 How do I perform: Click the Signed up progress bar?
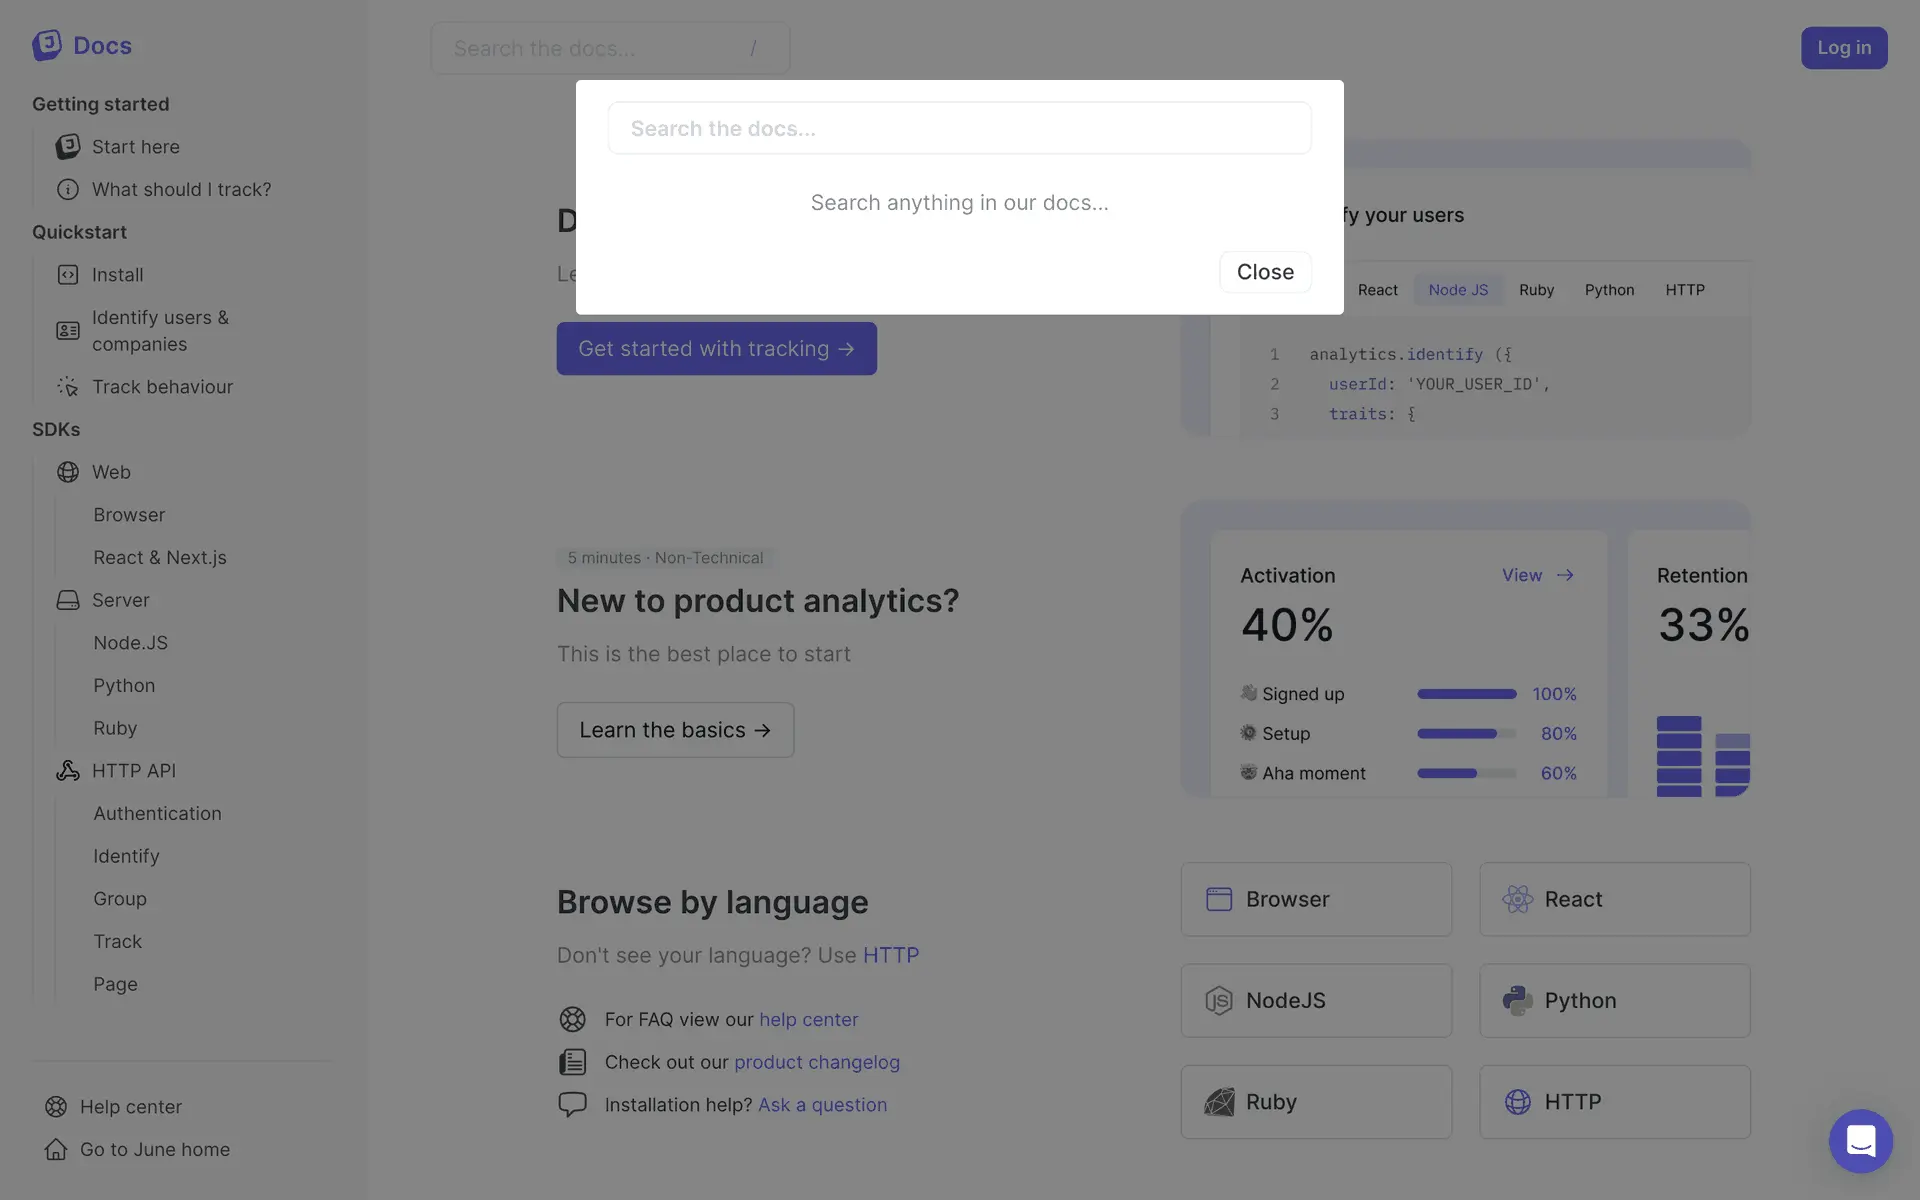click(1466, 694)
